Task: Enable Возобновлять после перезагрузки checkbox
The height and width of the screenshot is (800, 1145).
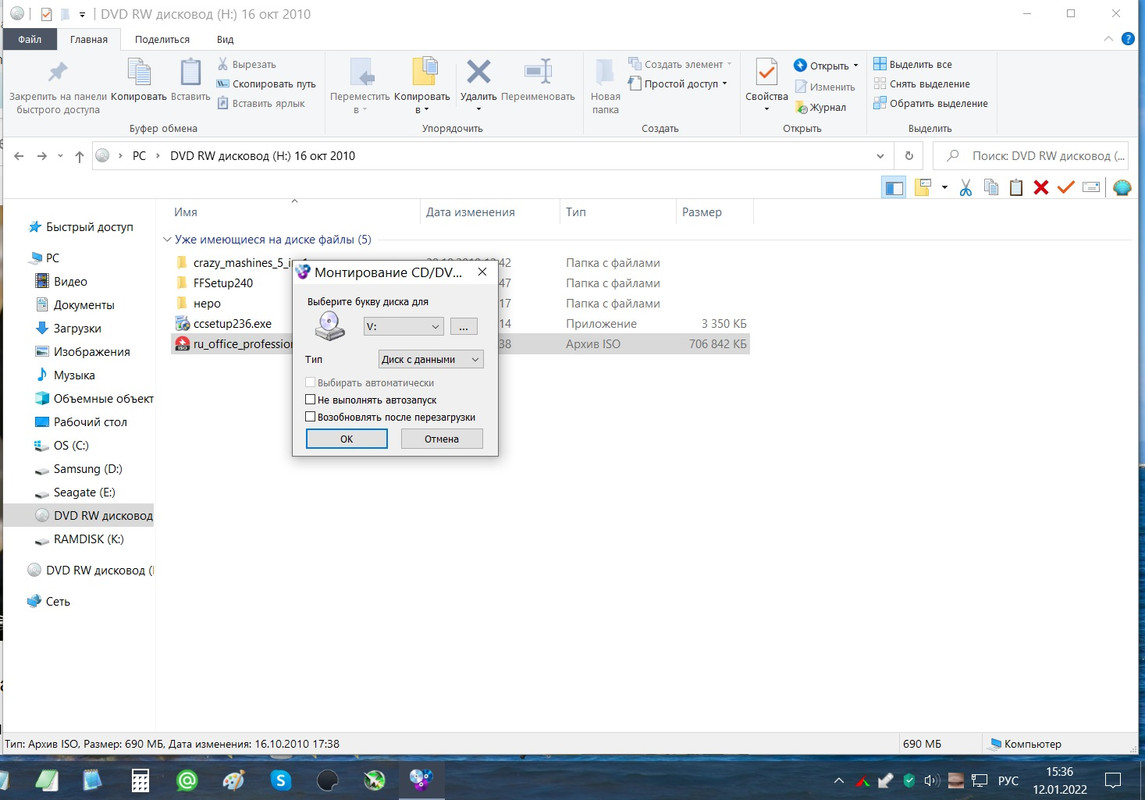Action: (x=310, y=417)
